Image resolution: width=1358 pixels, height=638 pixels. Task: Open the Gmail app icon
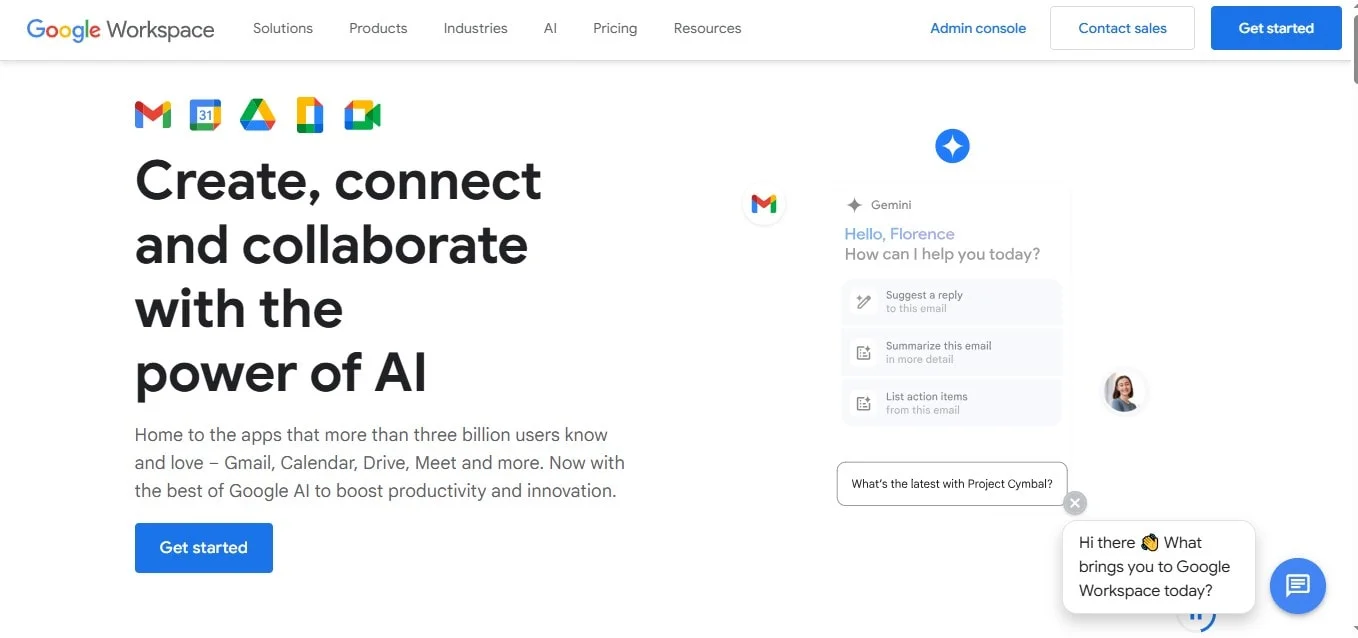[x=152, y=114]
